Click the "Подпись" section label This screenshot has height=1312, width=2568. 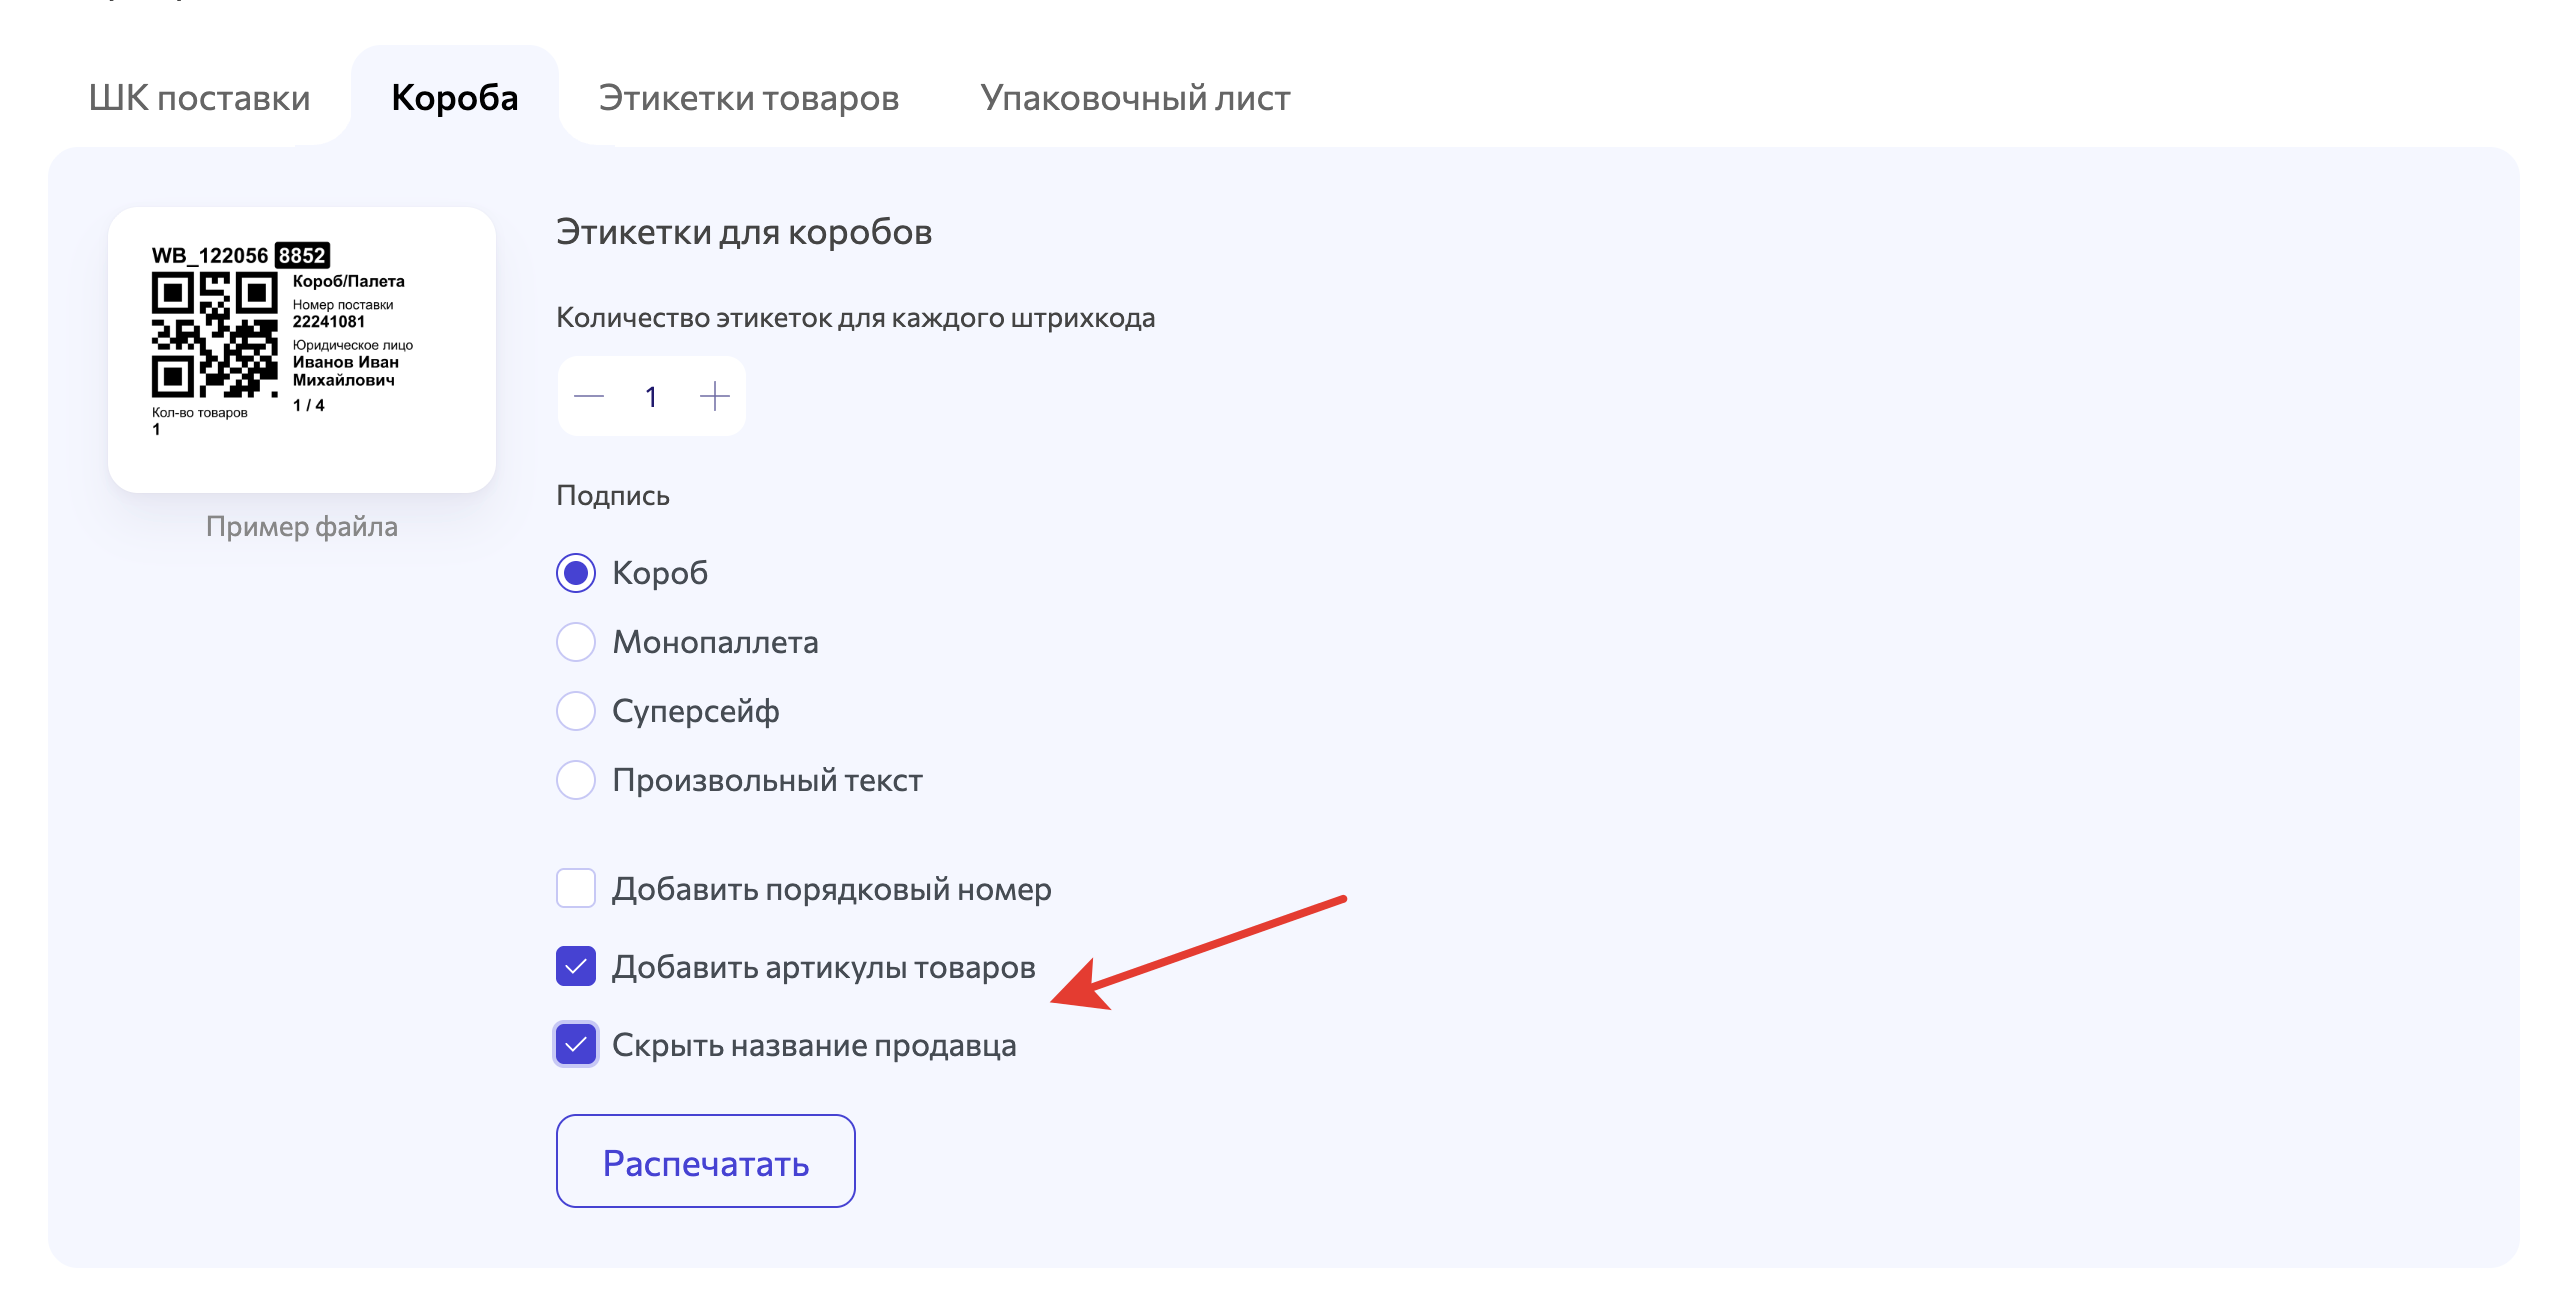point(613,494)
